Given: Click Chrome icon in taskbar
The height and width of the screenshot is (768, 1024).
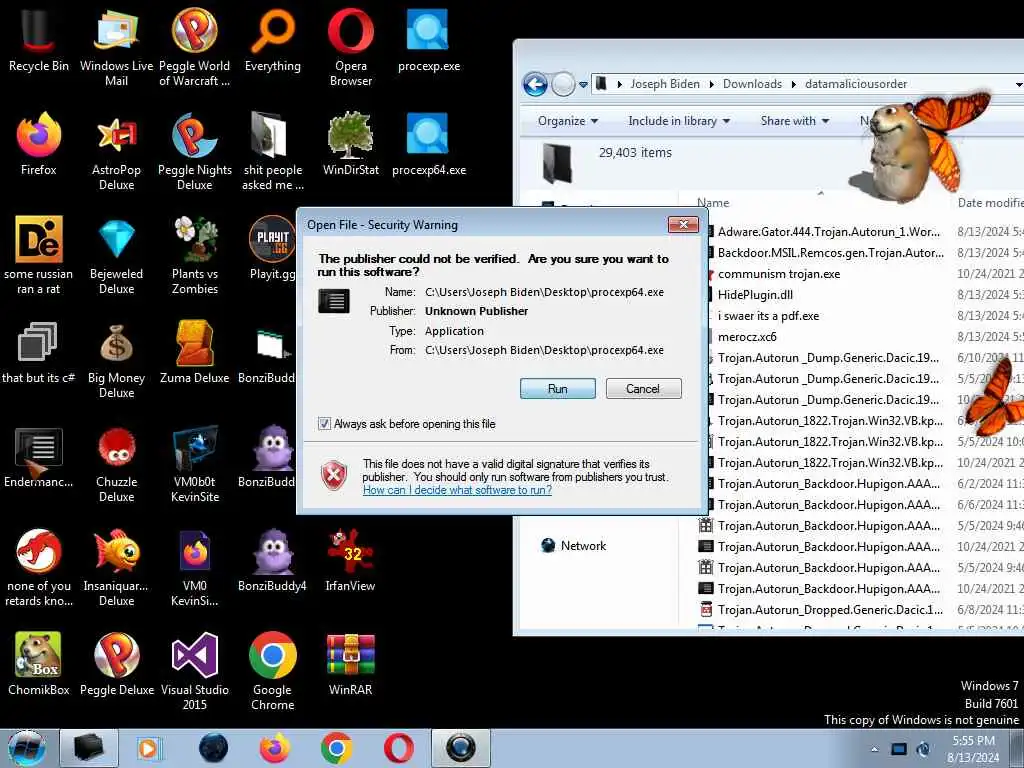Looking at the screenshot, I should click(x=337, y=748).
